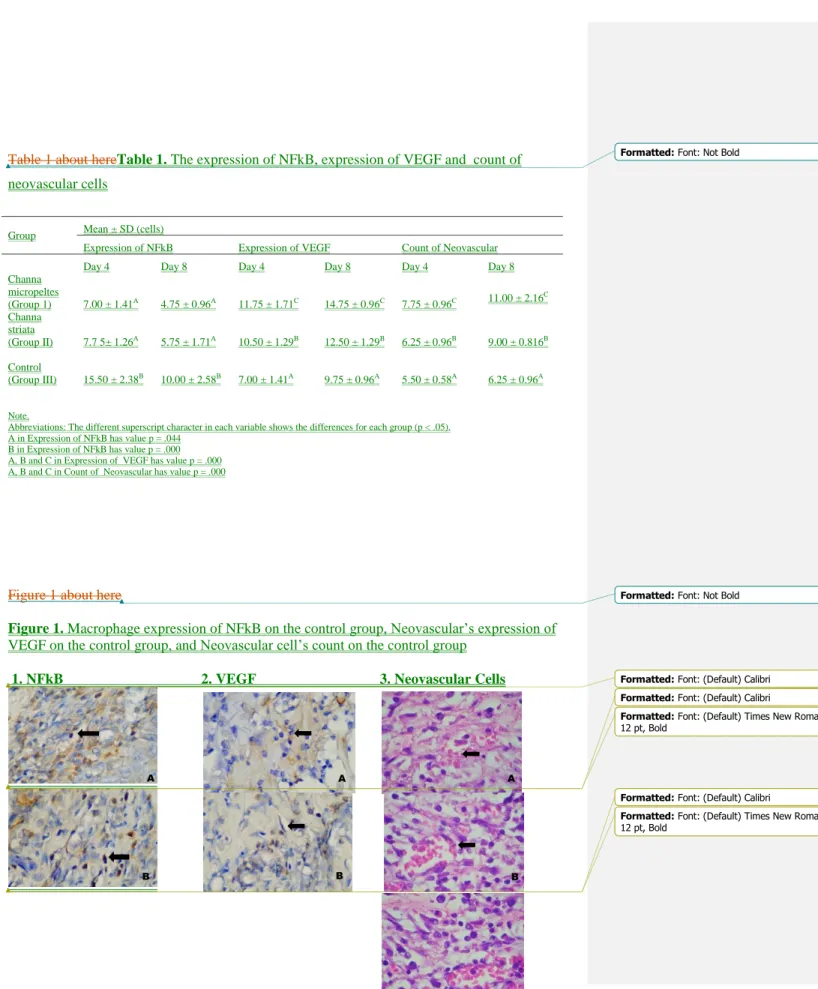This screenshot has height=989, width=818.
Task: Click 'Day 4' under Expression of VEGF
Action: [252, 266]
